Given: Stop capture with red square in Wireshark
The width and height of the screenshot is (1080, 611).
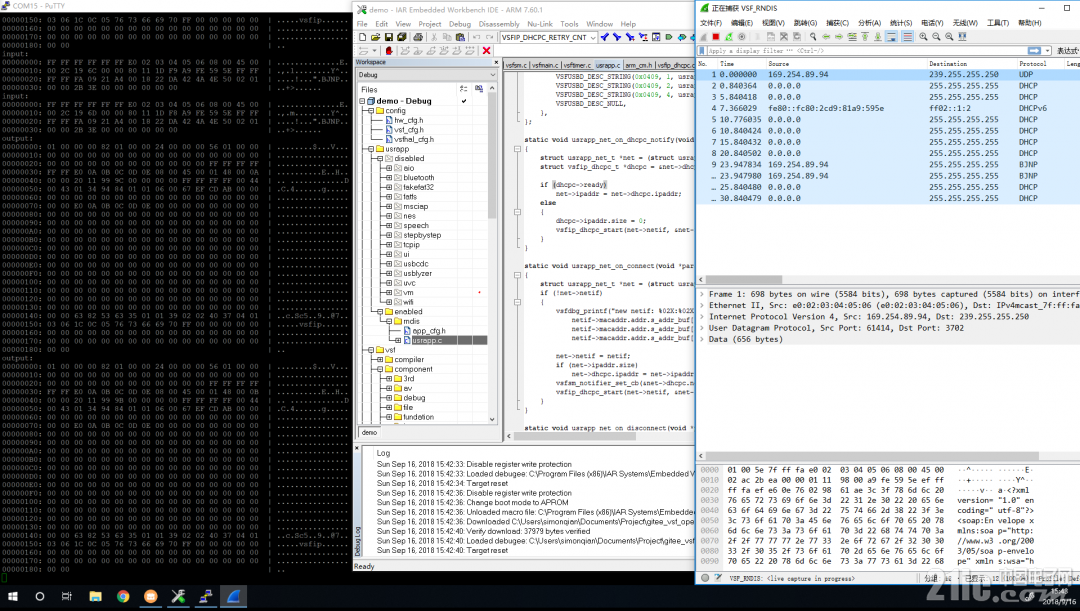Looking at the screenshot, I should (716, 37).
